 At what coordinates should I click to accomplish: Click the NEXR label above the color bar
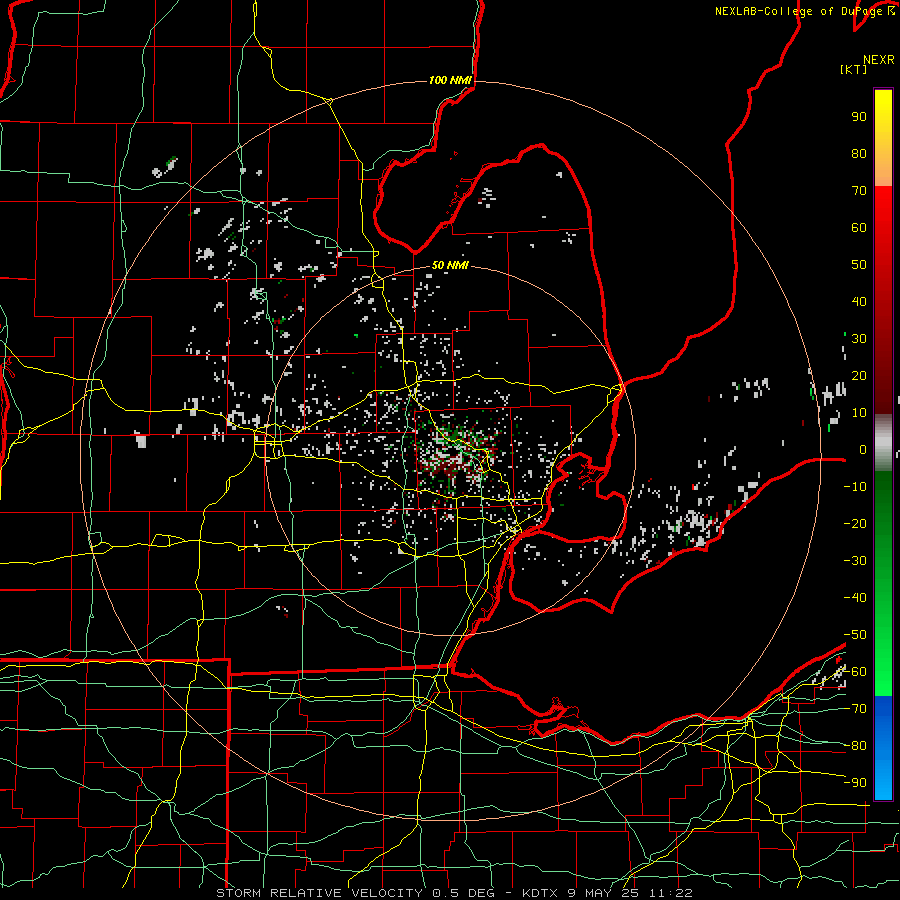coord(879,60)
